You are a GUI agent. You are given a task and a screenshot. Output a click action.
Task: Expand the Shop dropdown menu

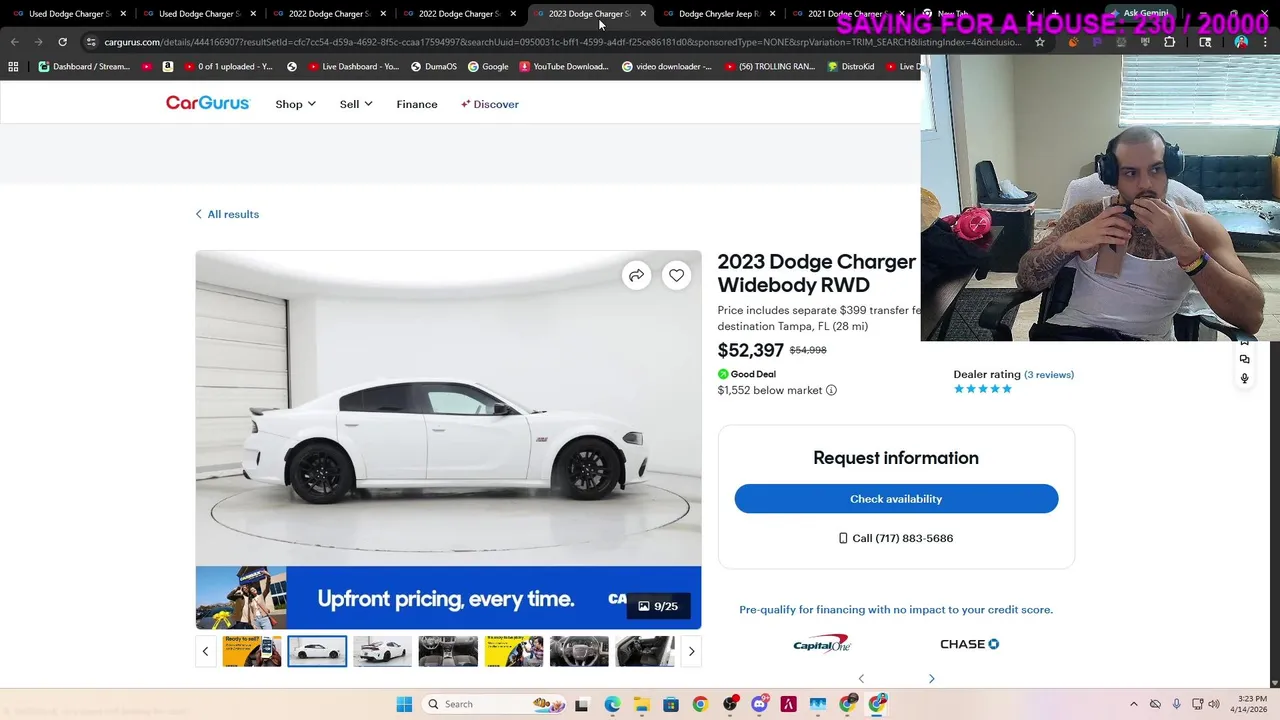point(295,104)
